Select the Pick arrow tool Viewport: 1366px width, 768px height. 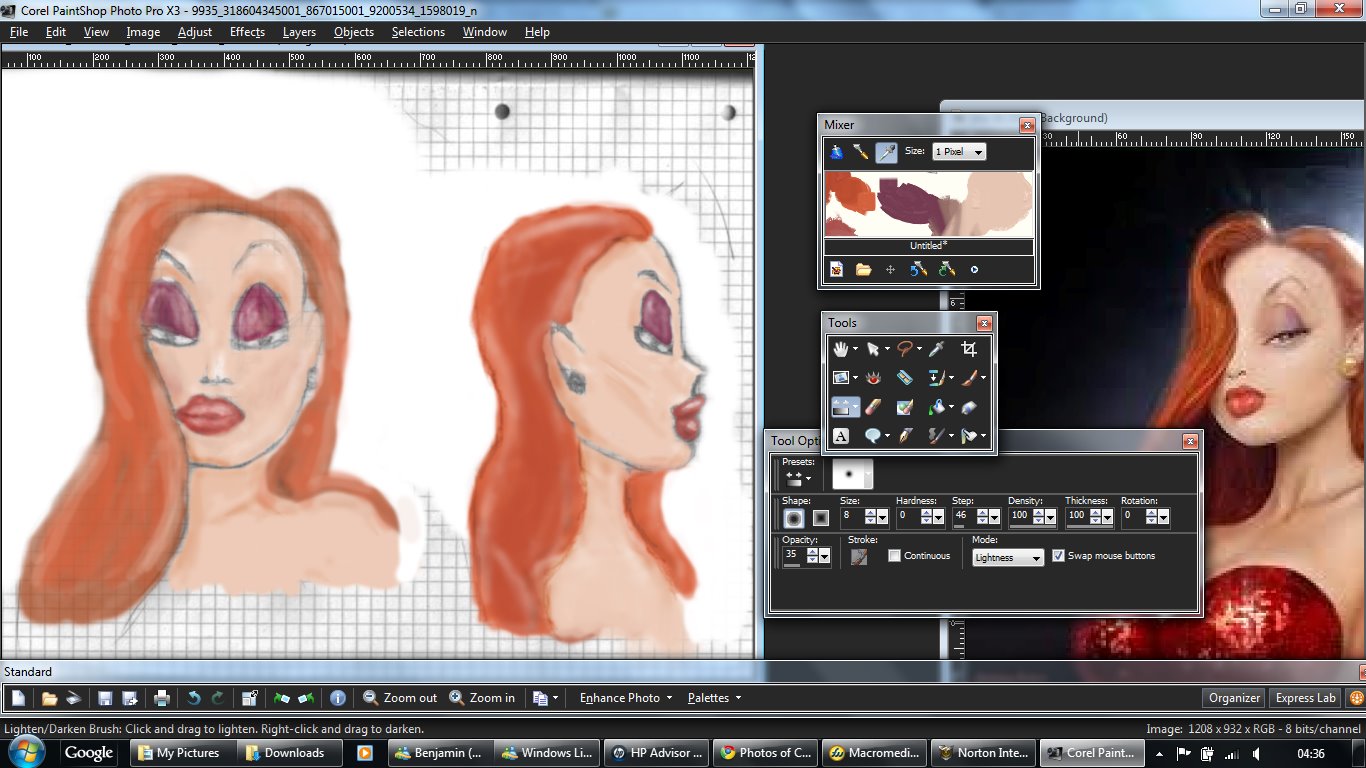coord(873,349)
